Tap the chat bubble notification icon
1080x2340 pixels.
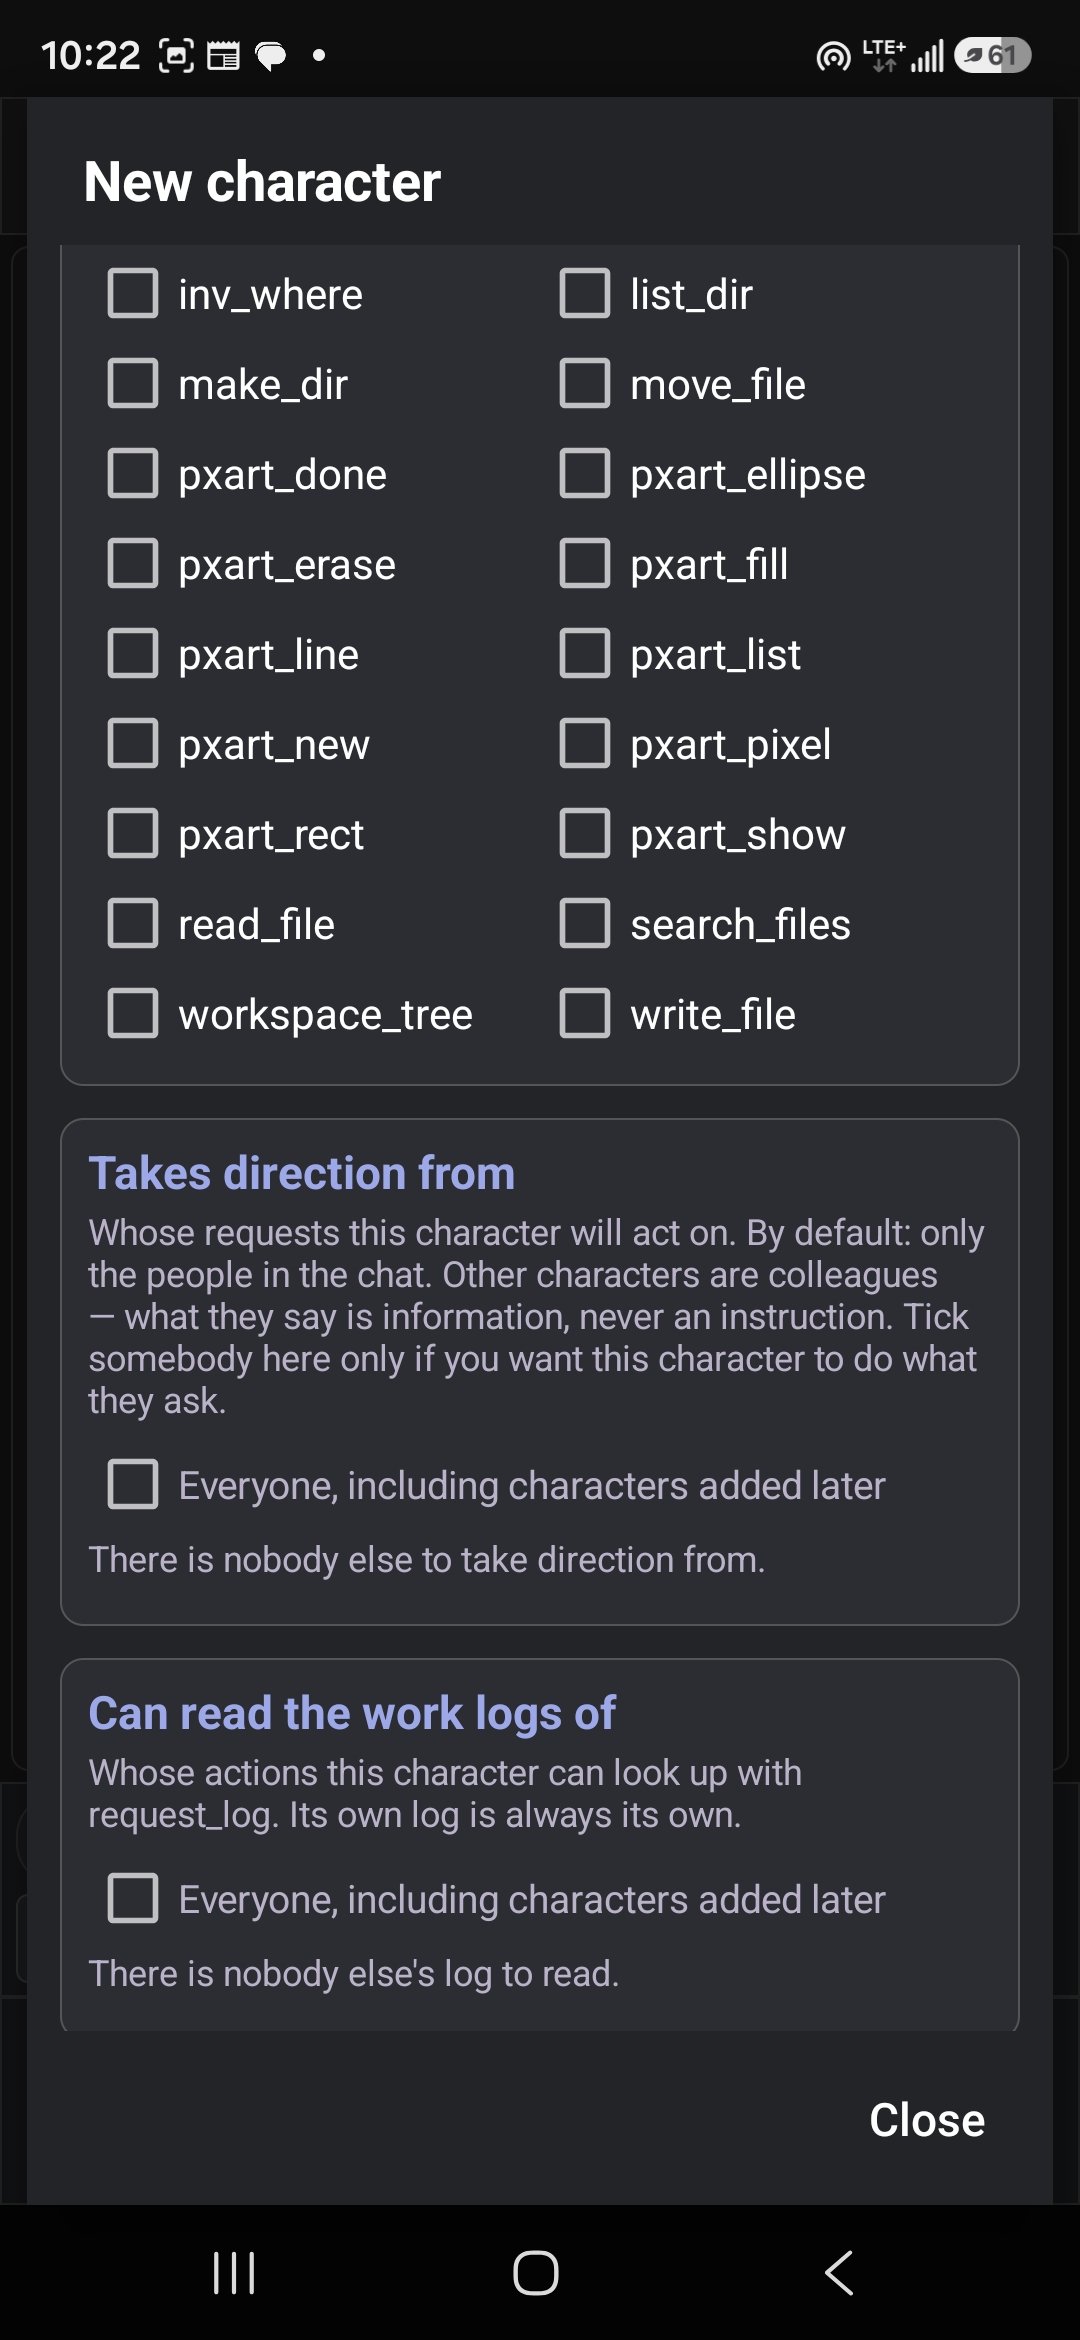click(x=271, y=56)
